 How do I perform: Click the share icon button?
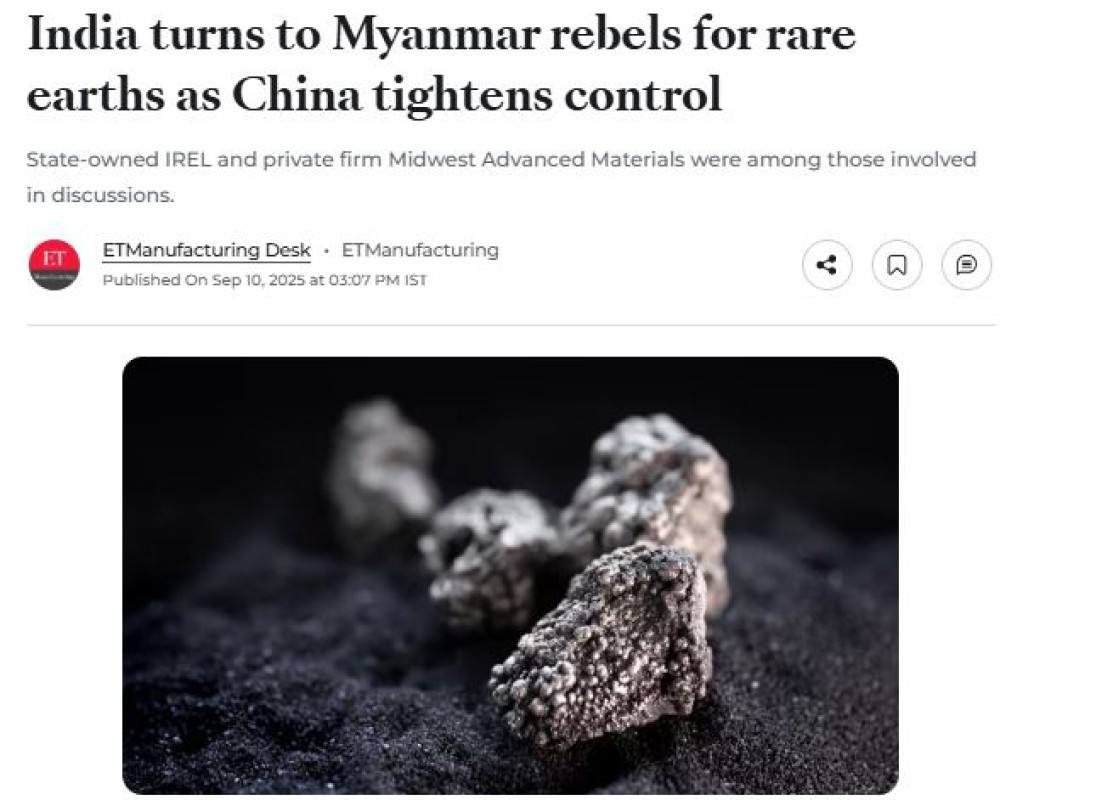[827, 265]
